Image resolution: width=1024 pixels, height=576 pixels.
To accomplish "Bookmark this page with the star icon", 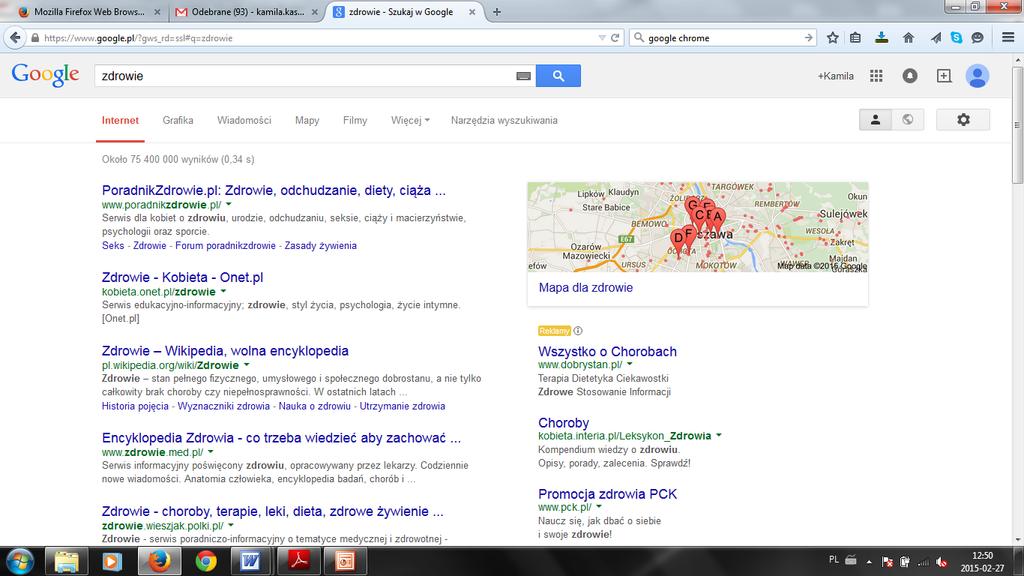I will [x=833, y=38].
